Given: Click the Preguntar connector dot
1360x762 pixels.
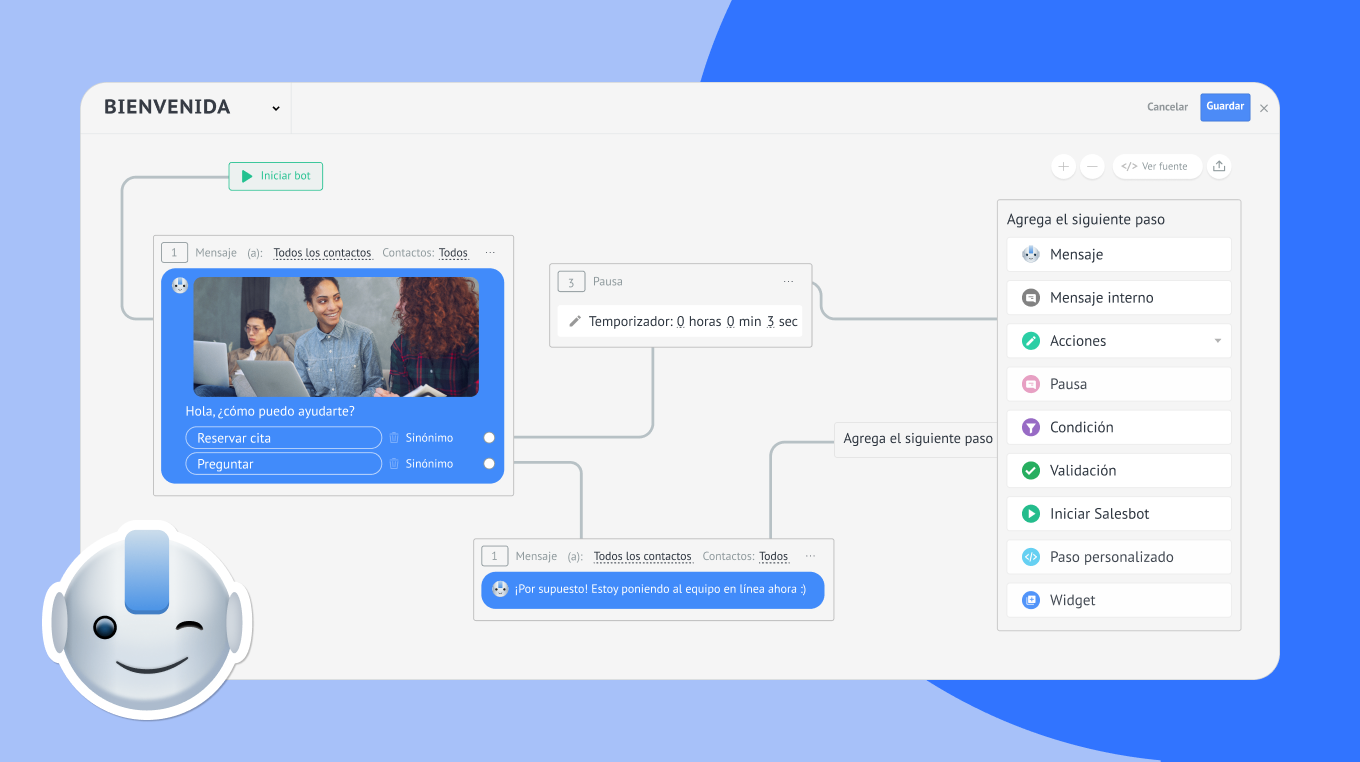Looking at the screenshot, I should (489, 464).
